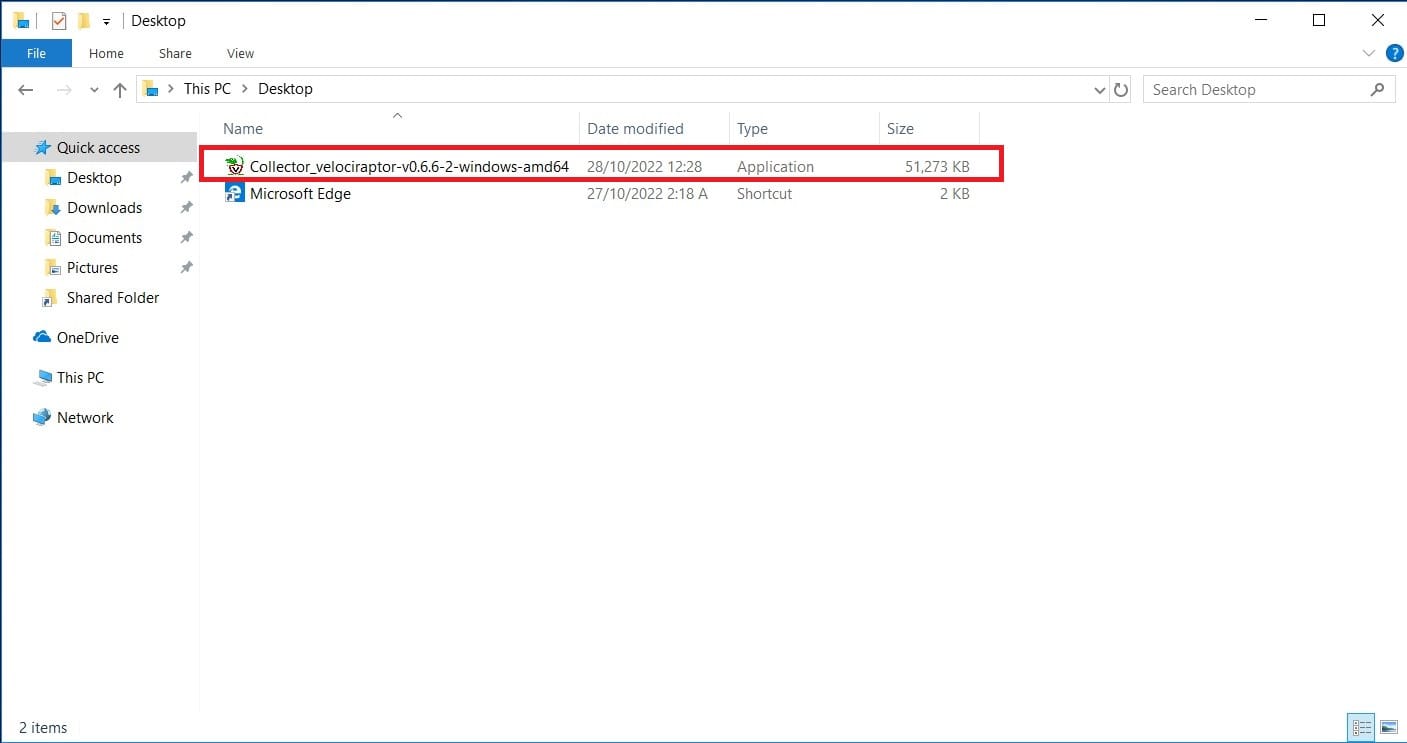Open the Help question mark icon

(1395, 53)
